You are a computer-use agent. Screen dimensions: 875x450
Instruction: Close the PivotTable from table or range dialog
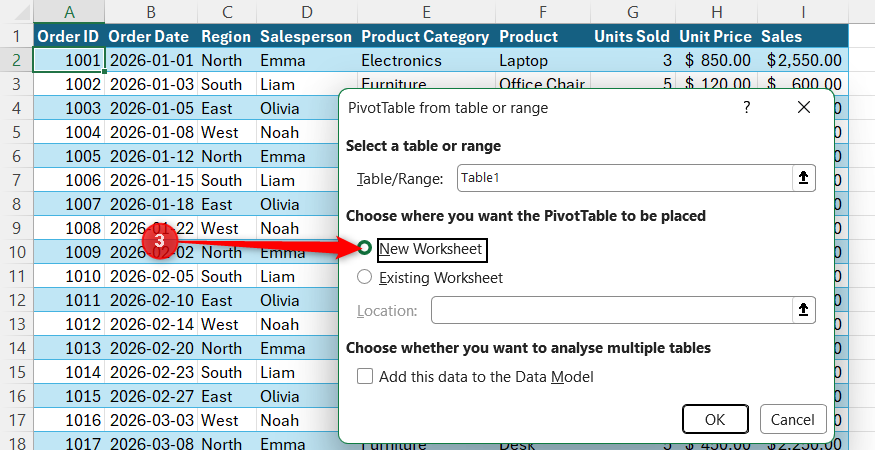point(804,107)
